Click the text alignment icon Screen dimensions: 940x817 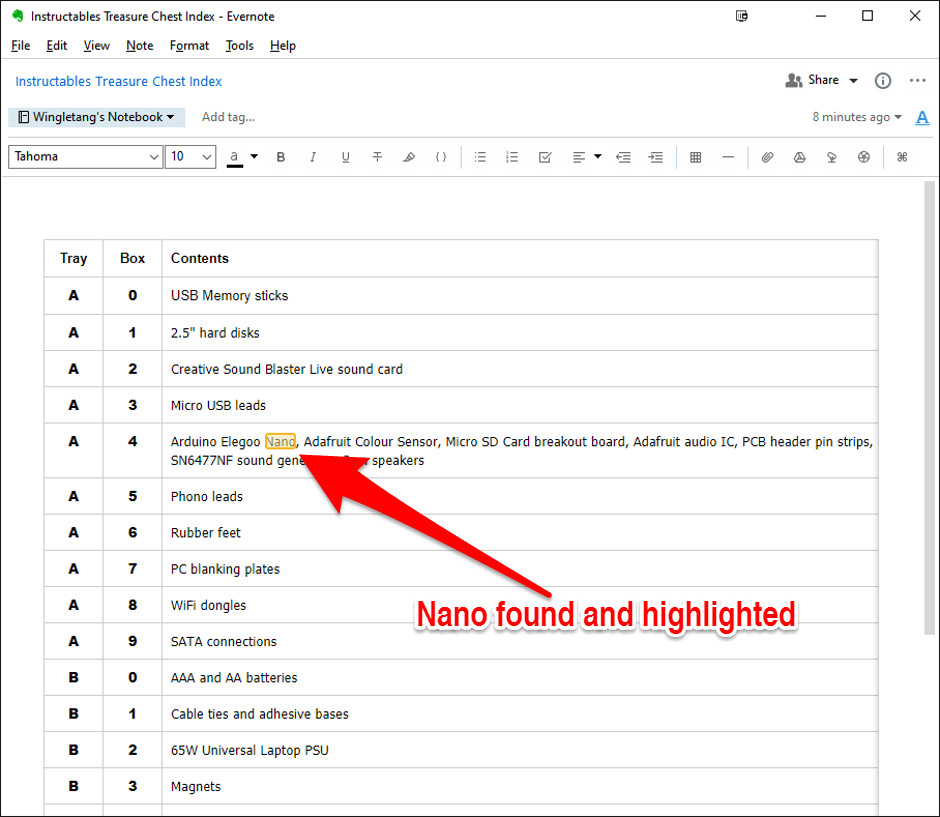point(579,157)
